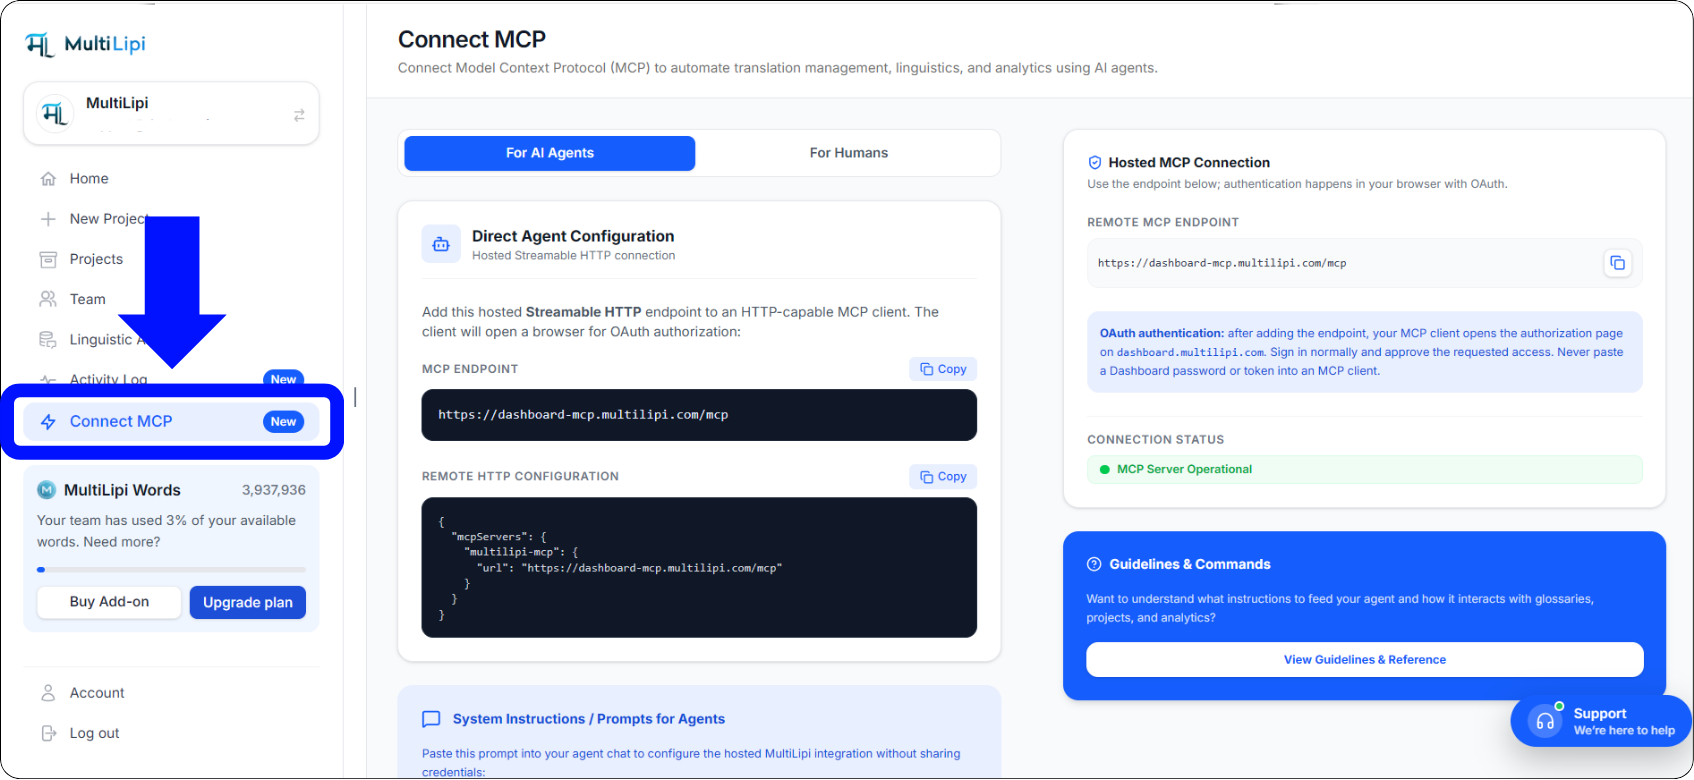Click the "OAuth authentication:" note label
This screenshot has width=1694, height=780.
coord(1162,333)
